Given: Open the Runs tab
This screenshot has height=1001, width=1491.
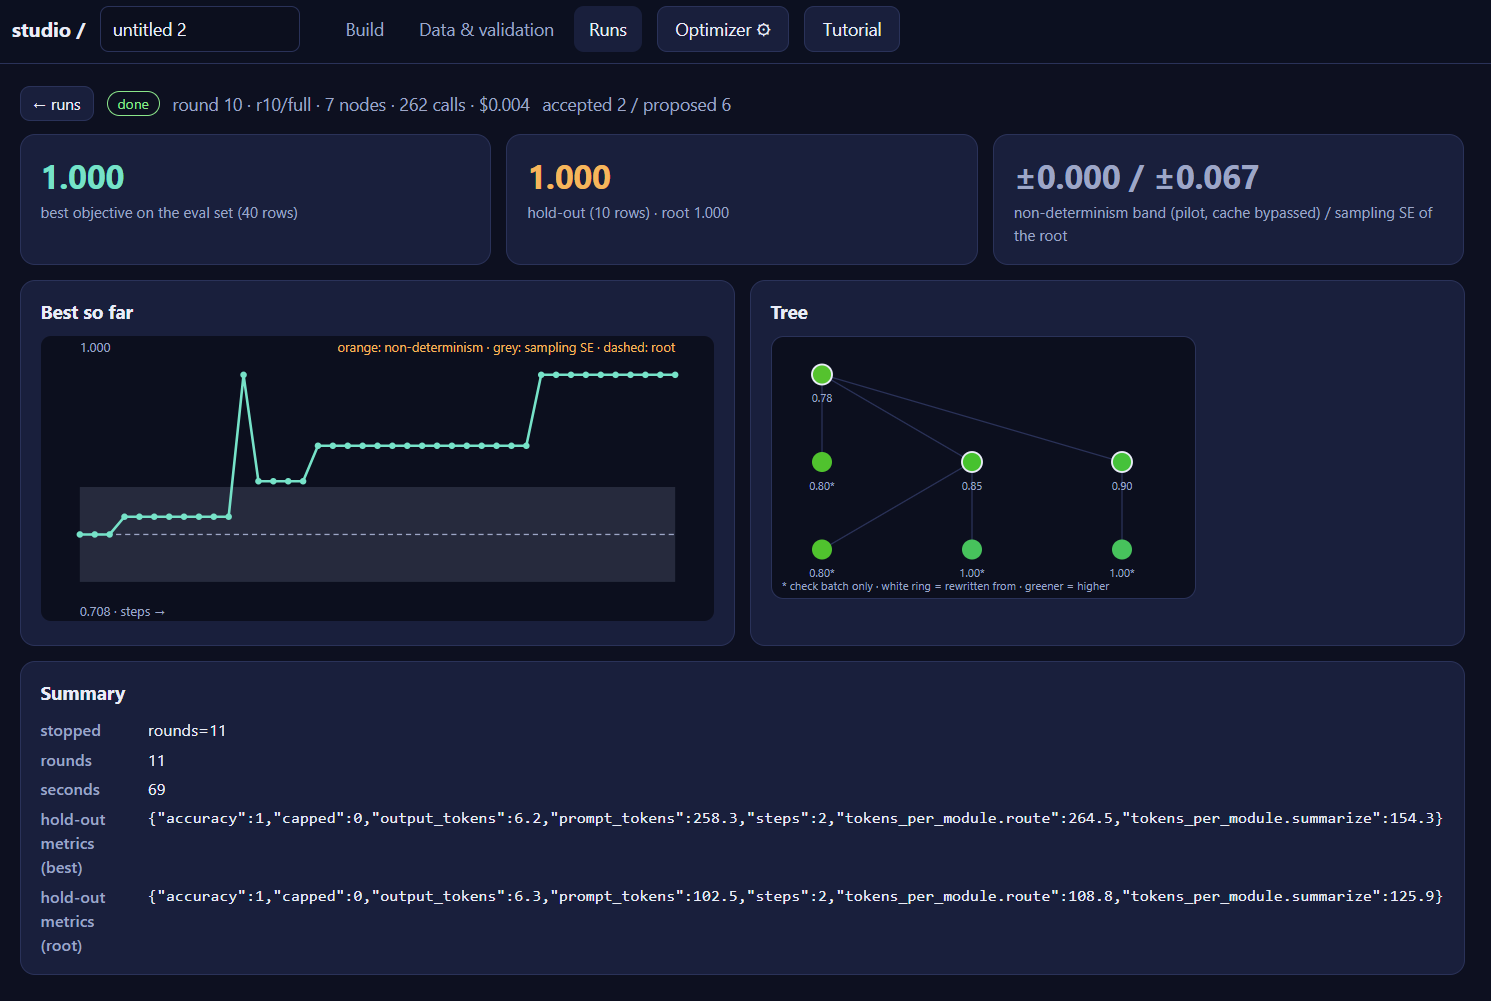Looking at the screenshot, I should 608,30.
